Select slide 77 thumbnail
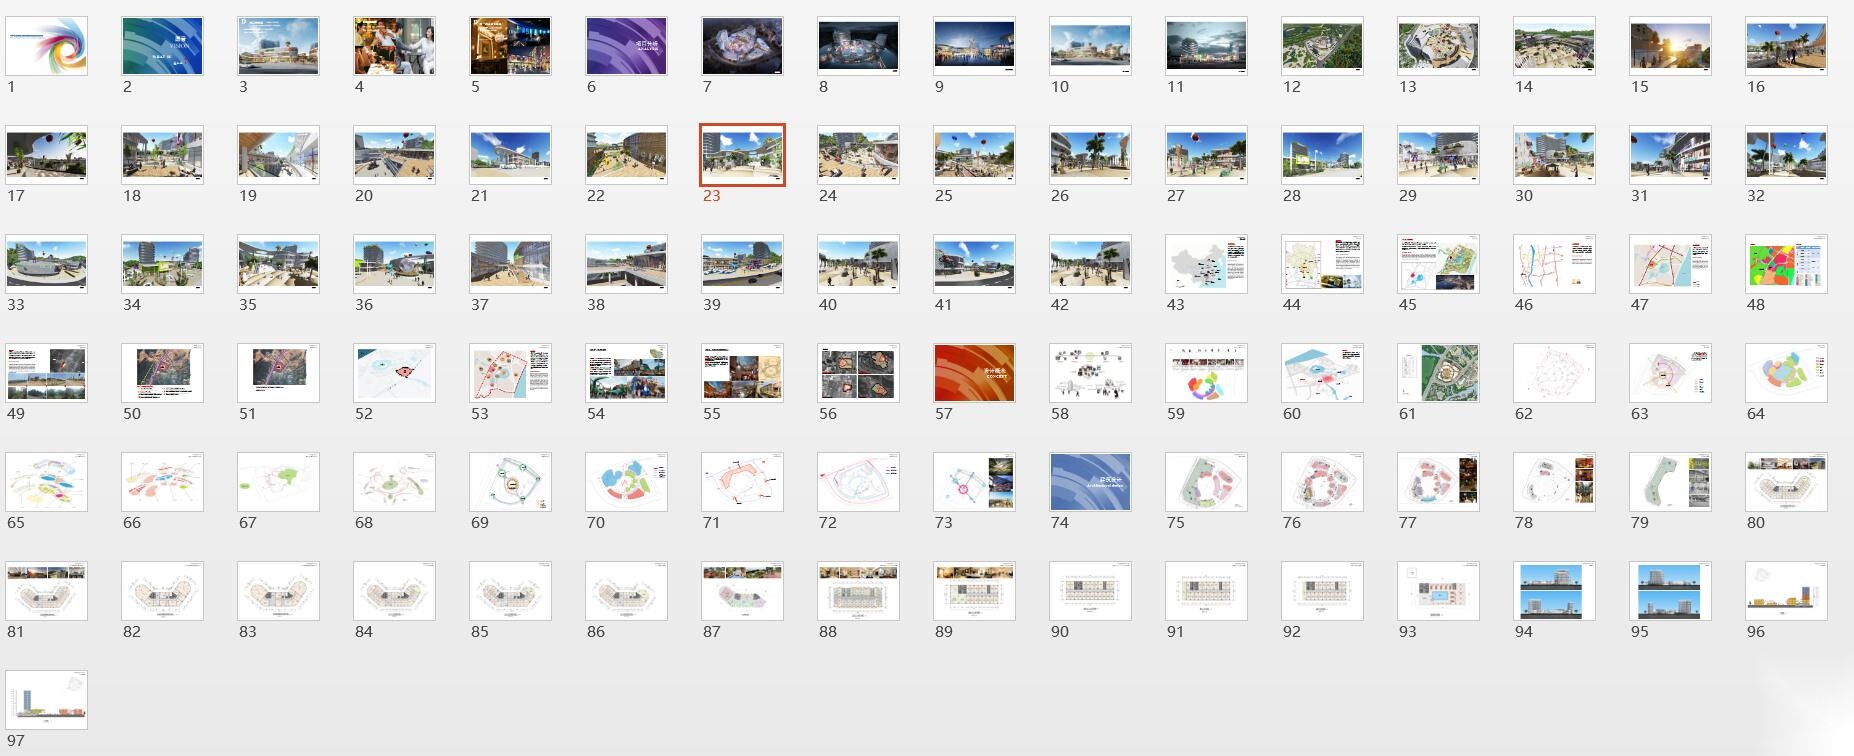 click(1438, 482)
